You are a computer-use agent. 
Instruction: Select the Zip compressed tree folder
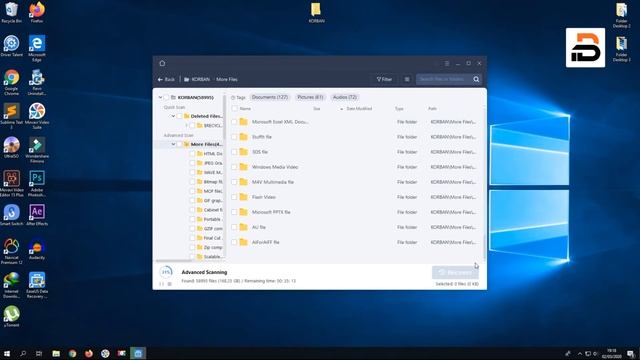coord(209,248)
